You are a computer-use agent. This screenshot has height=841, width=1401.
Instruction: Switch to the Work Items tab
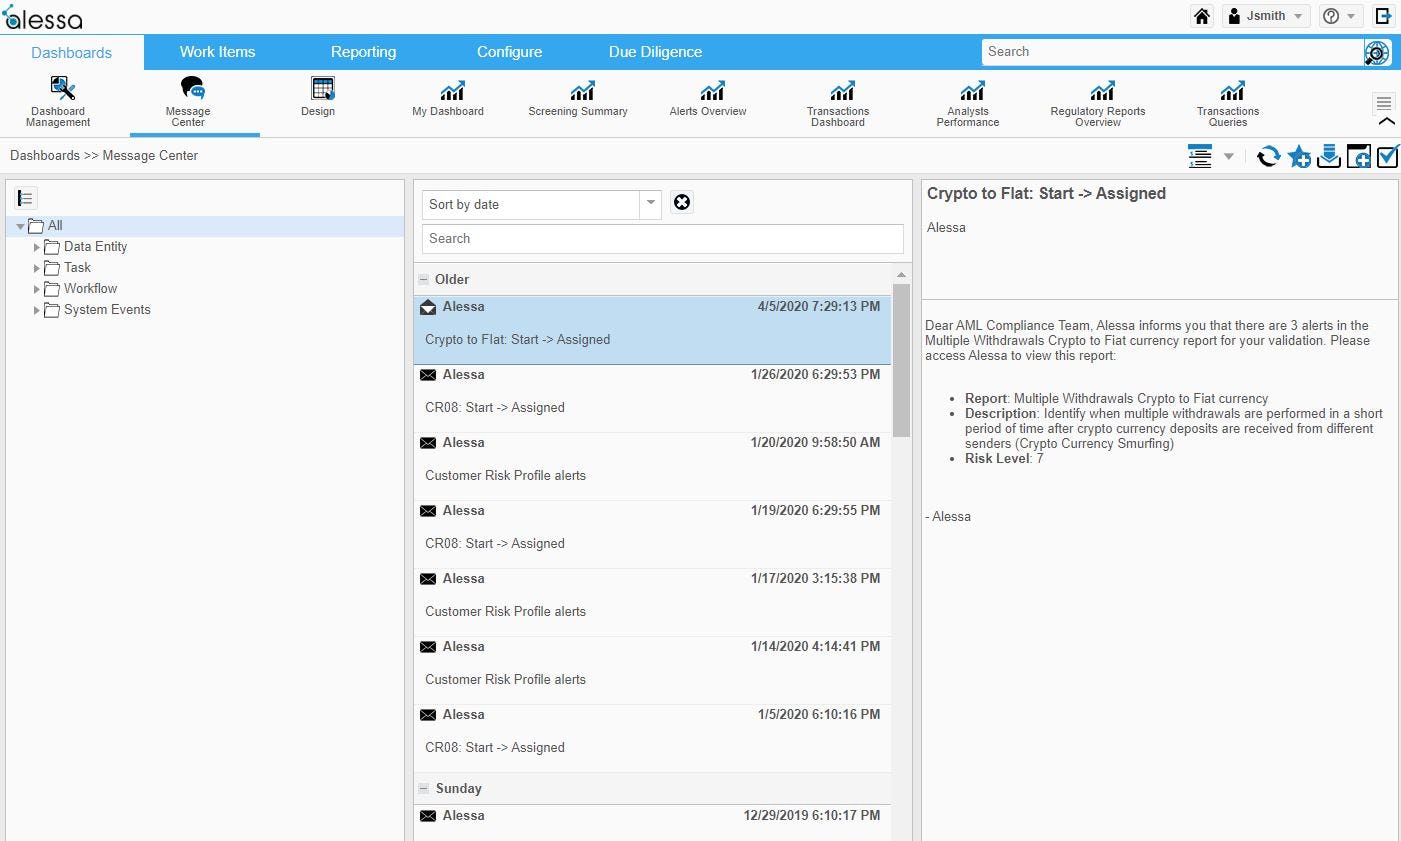point(217,52)
